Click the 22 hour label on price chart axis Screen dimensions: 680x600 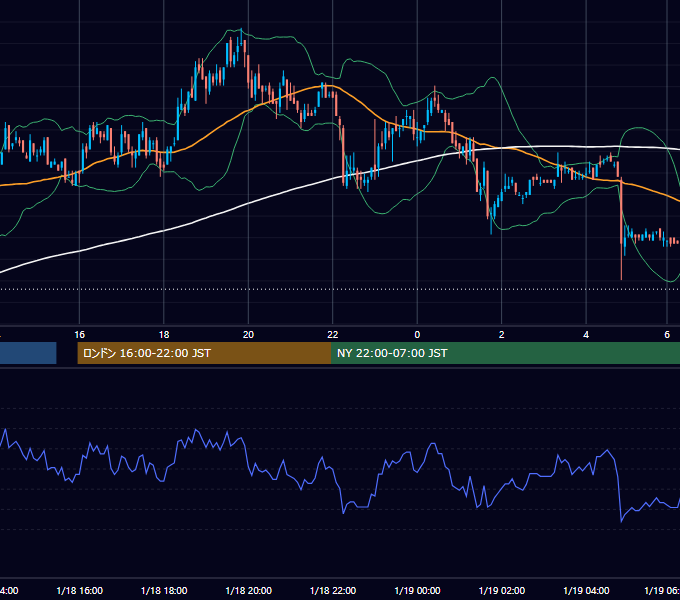pyautogui.click(x=333, y=335)
